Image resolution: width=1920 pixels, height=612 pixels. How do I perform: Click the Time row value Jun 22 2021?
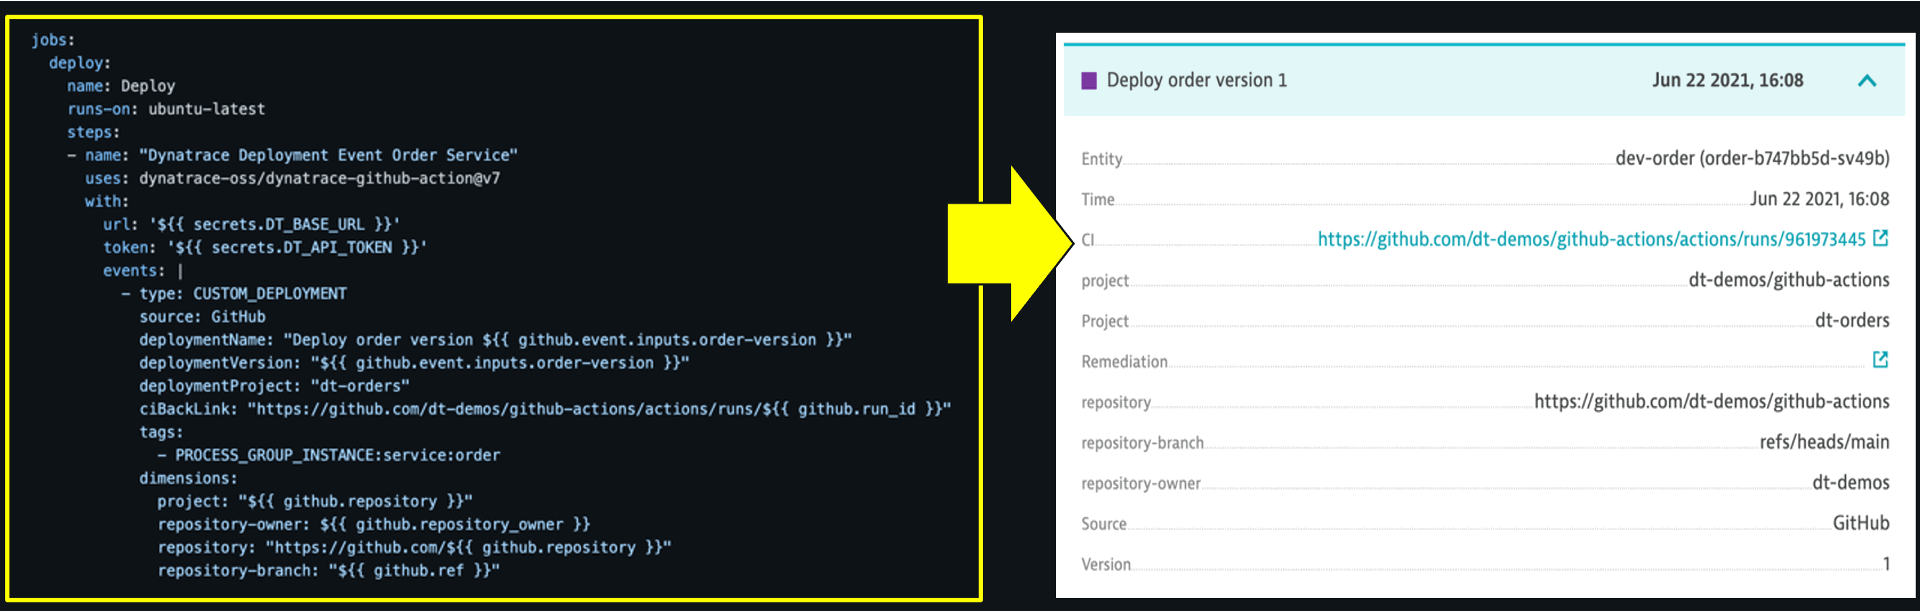pos(1819,199)
